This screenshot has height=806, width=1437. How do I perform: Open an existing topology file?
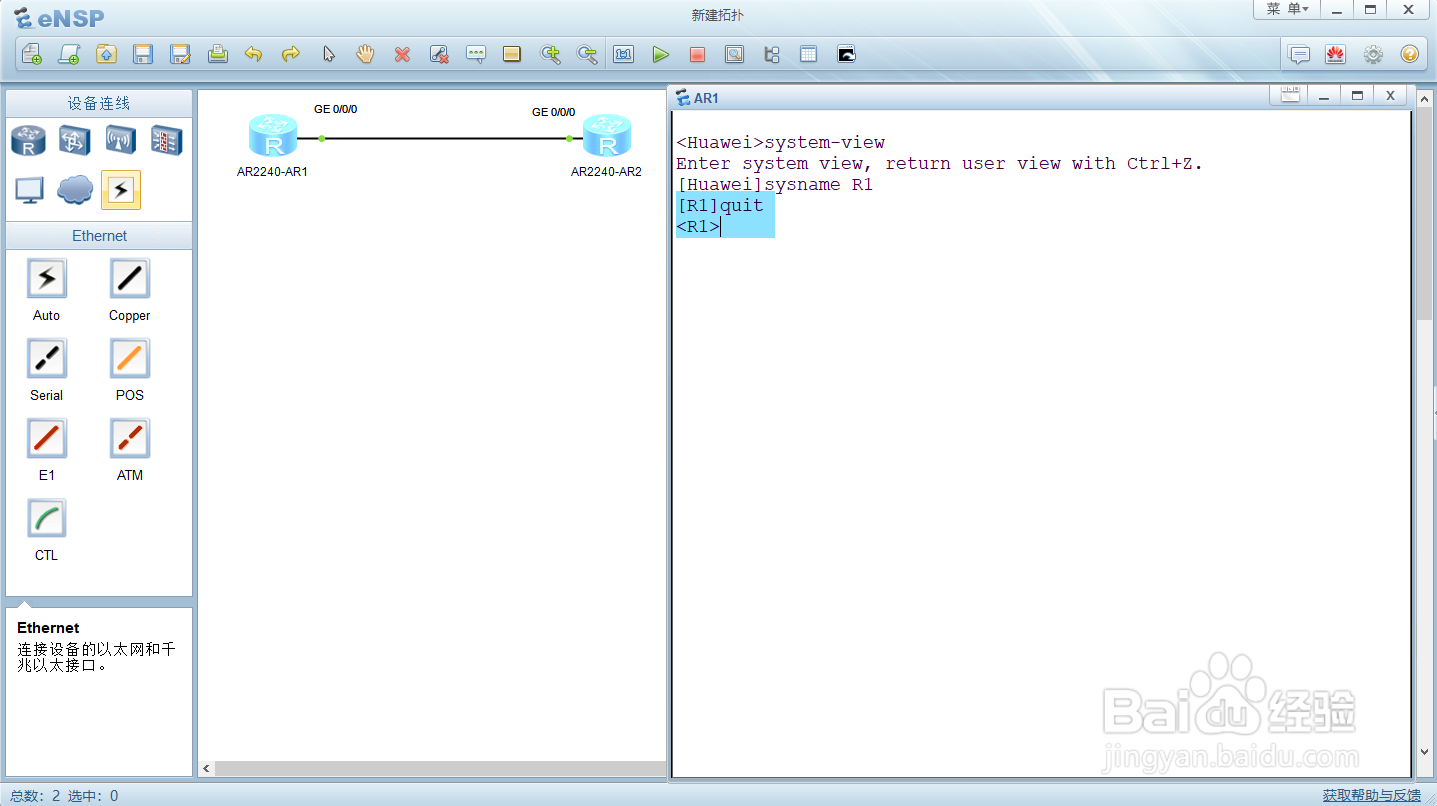pyautogui.click(x=106, y=54)
